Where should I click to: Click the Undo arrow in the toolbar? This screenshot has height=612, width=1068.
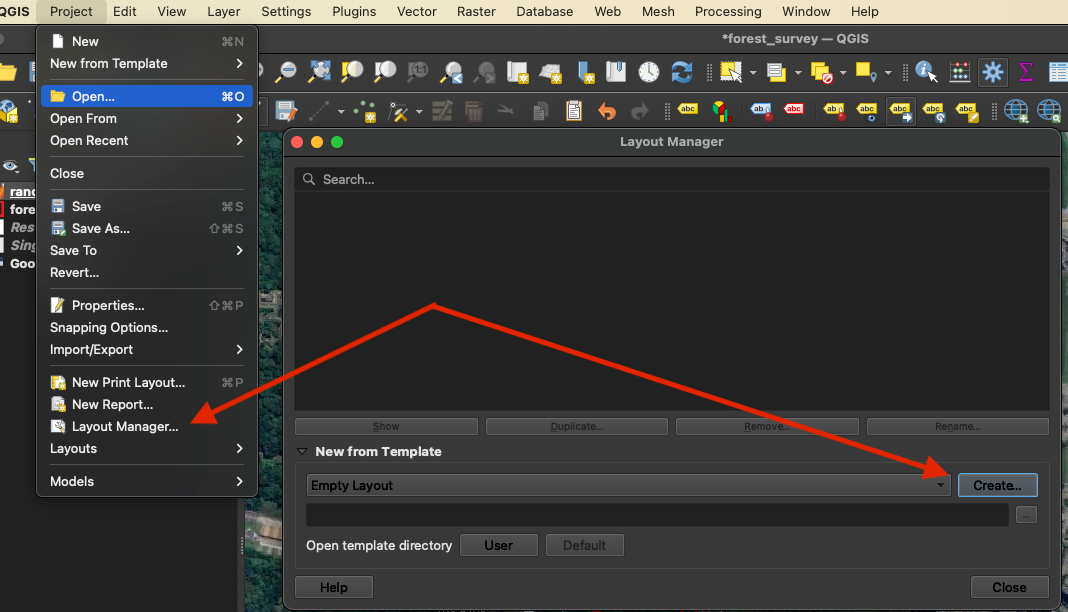click(607, 110)
